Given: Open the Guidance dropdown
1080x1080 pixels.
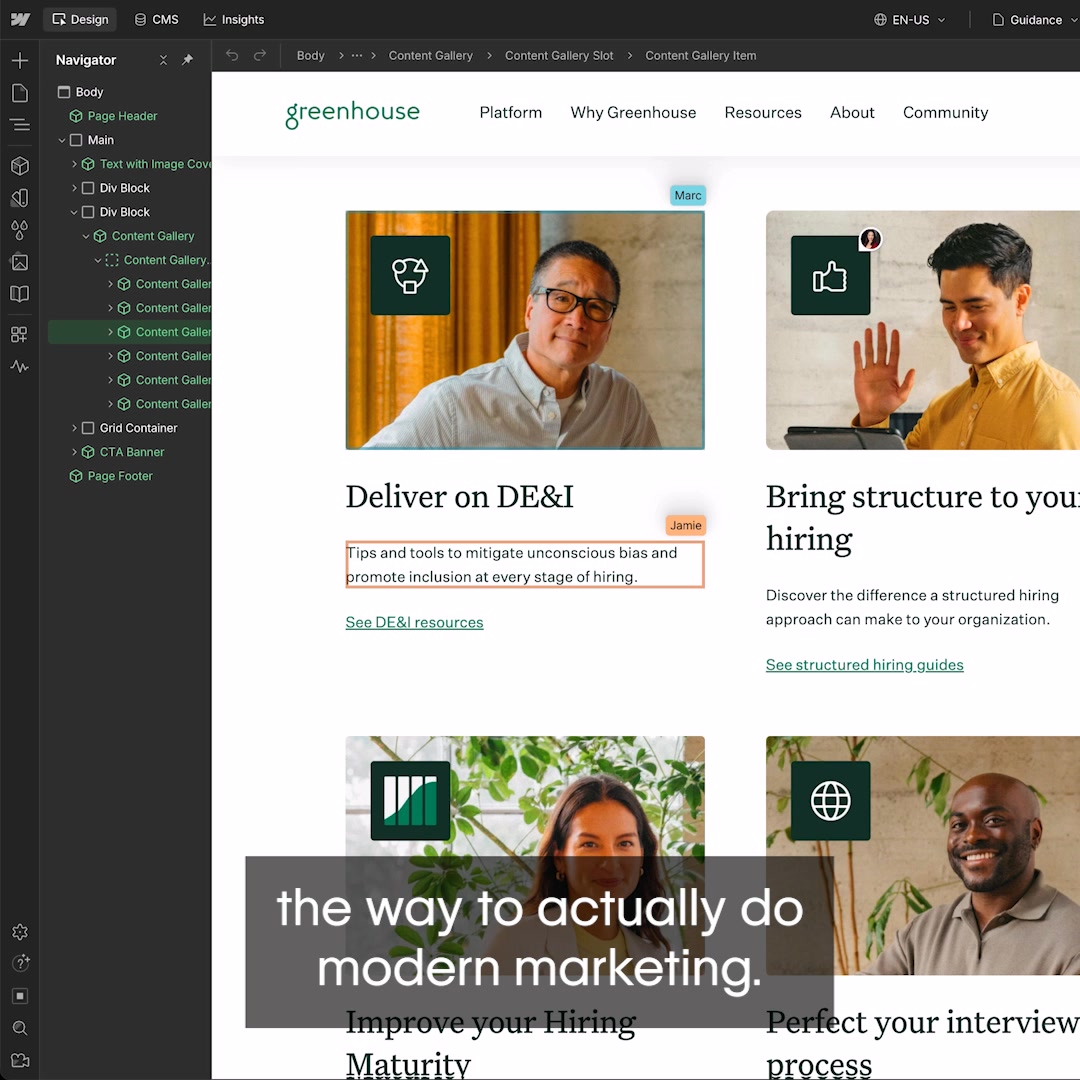Looking at the screenshot, I should click(1035, 20).
